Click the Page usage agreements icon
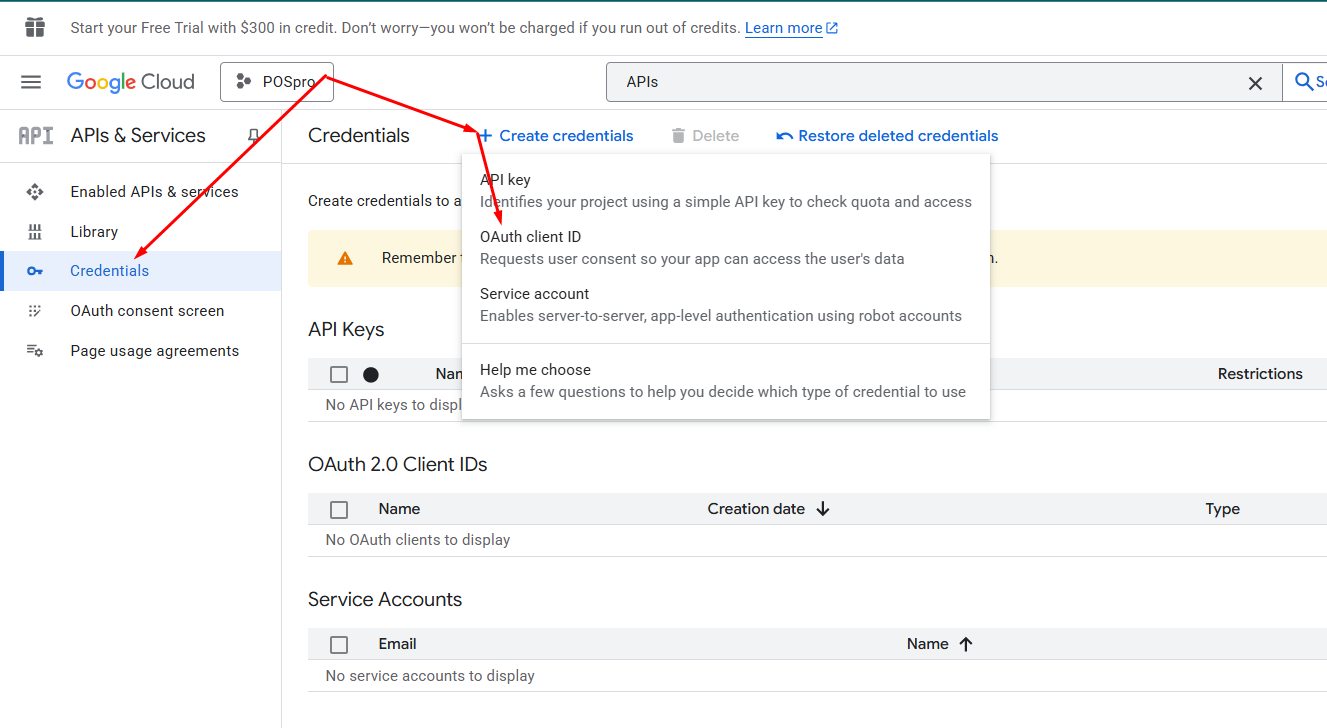 point(35,351)
